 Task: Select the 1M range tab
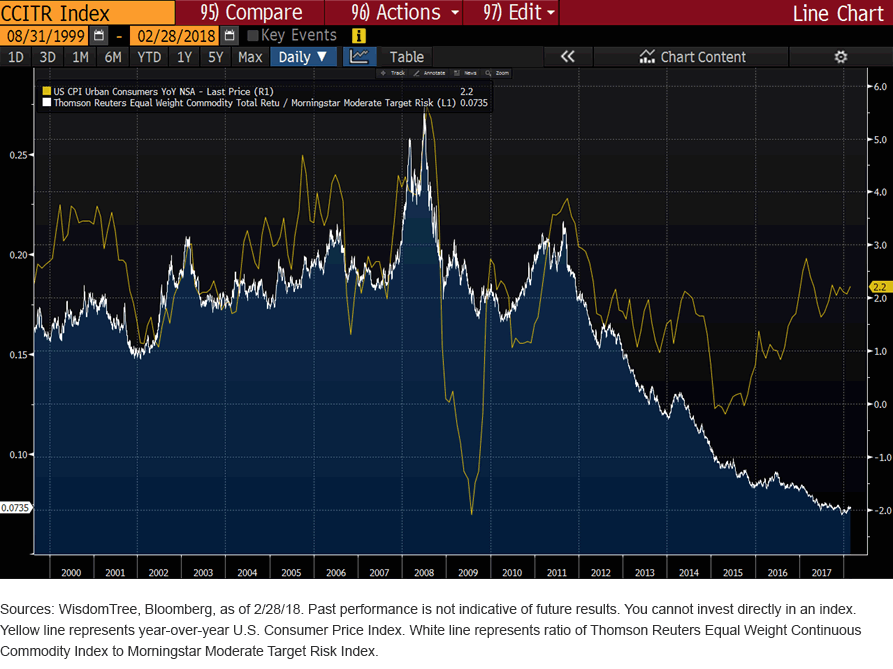pyautogui.click(x=80, y=57)
